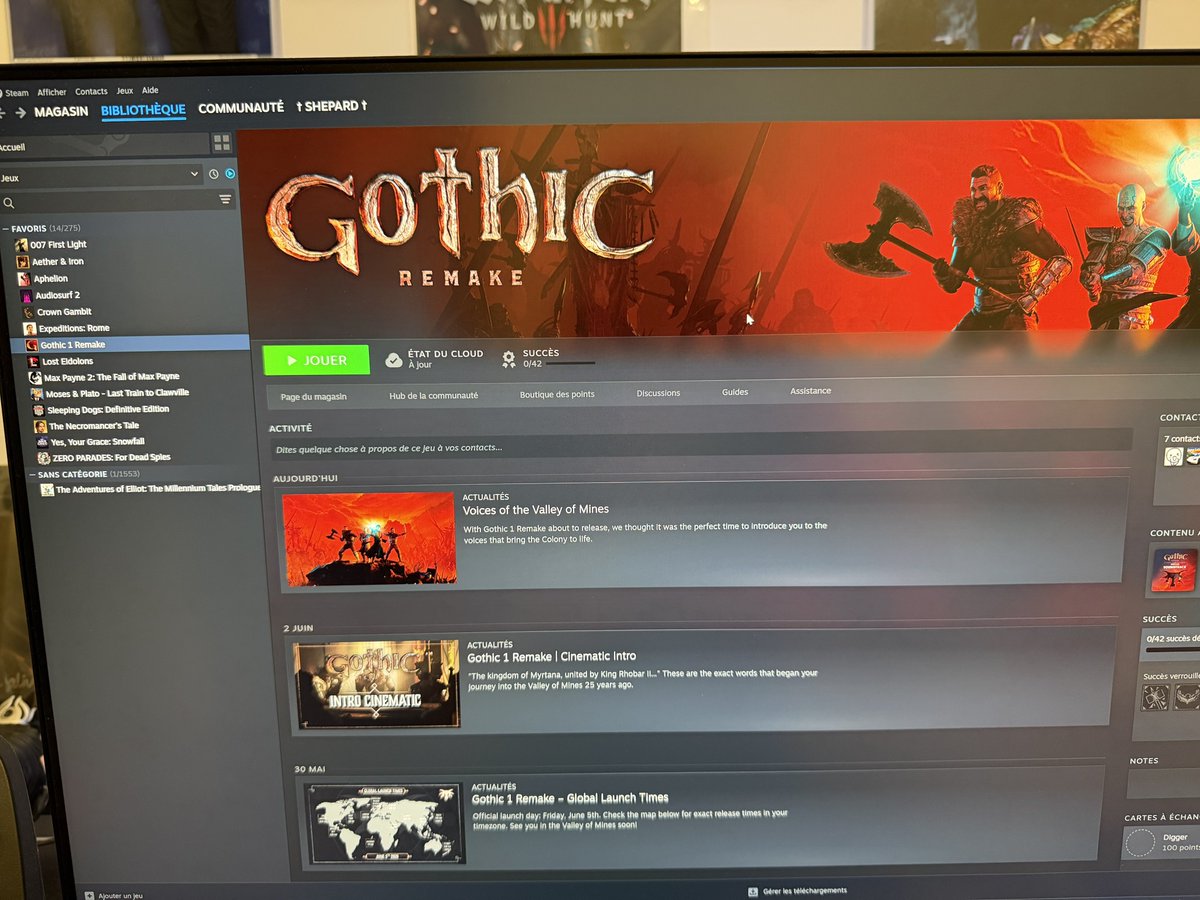Viewport: 1200px width, 900px height.
Task: Click the Yes, Your Grace game icon
Action: pyautogui.click(x=42, y=442)
